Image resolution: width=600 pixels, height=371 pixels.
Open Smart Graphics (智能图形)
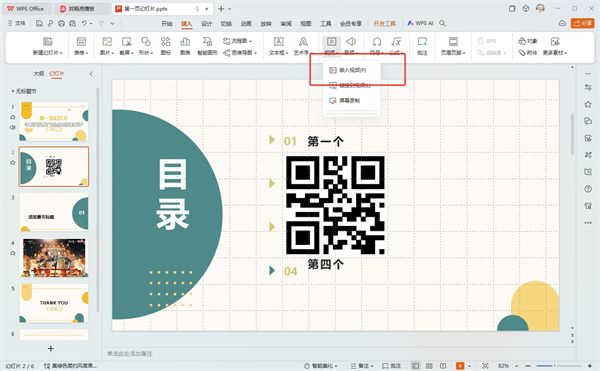coord(207,42)
